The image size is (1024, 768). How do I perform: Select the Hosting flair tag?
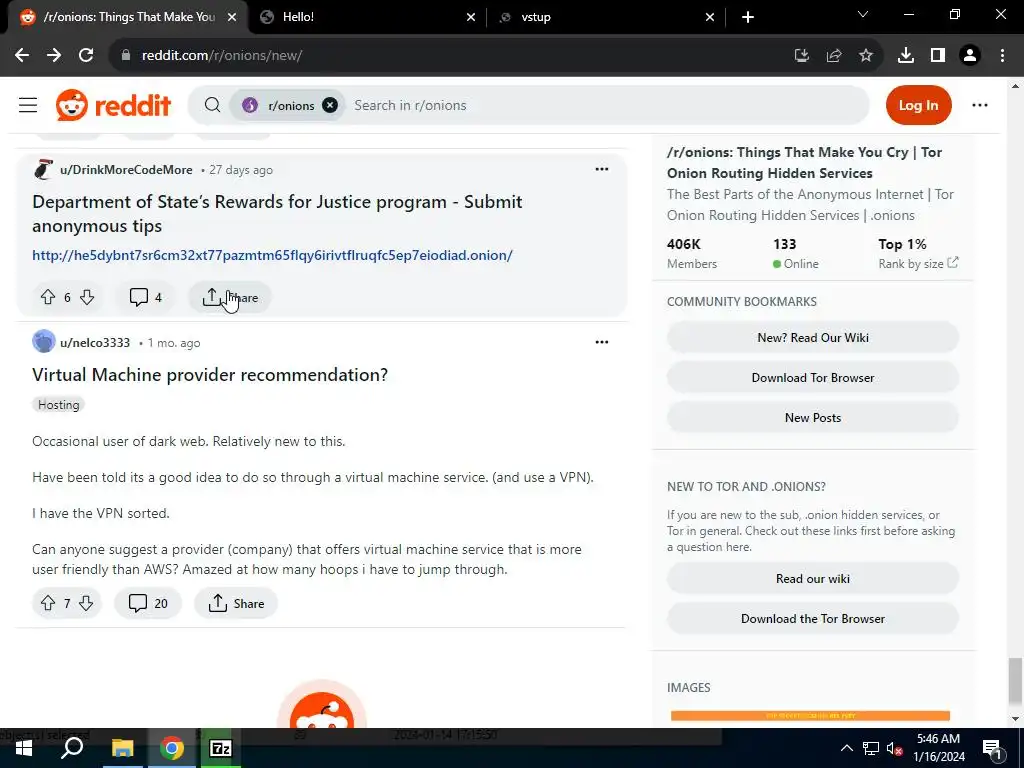[x=58, y=405]
